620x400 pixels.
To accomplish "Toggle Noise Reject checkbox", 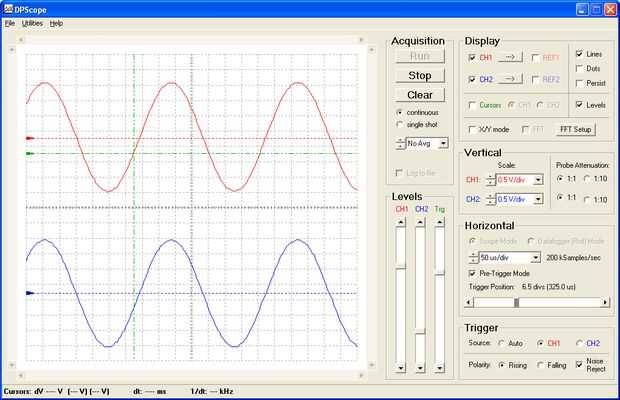I will [x=579, y=364].
